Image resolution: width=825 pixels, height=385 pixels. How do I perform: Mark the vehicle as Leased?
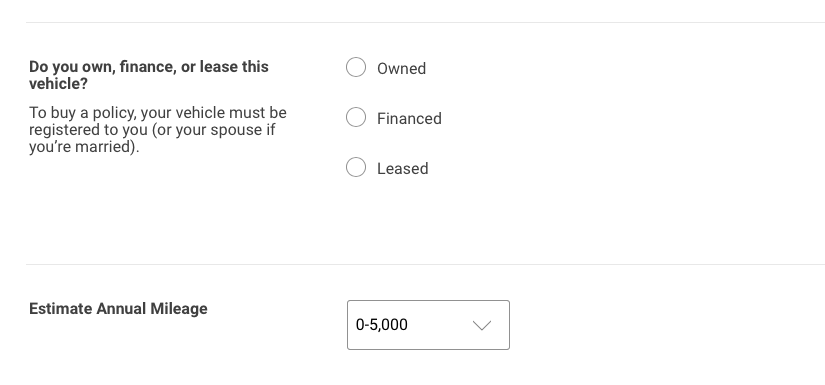point(356,167)
